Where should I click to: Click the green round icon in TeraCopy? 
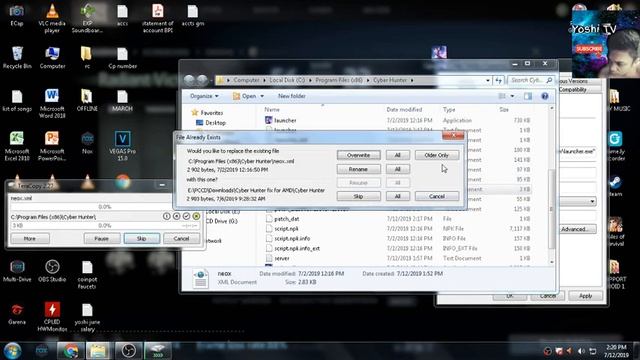[196, 216]
